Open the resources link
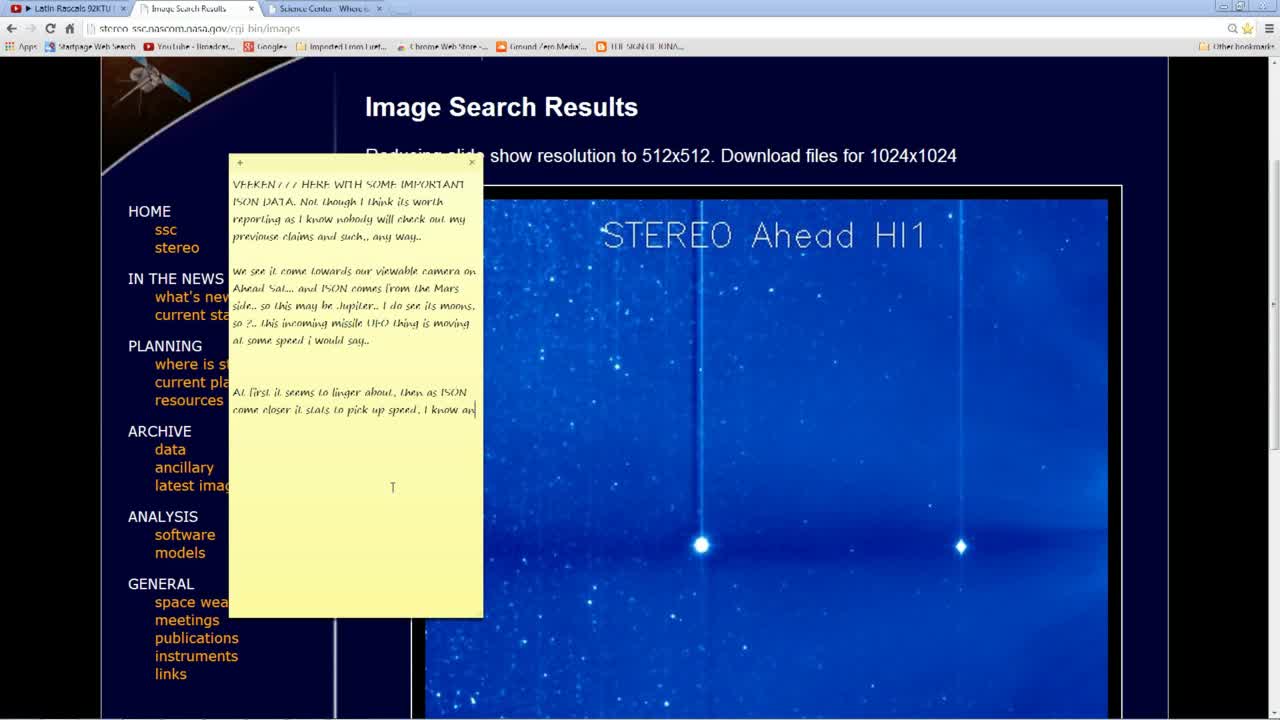The height and width of the screenshot is (720, 1280). [x=189, y=400]
